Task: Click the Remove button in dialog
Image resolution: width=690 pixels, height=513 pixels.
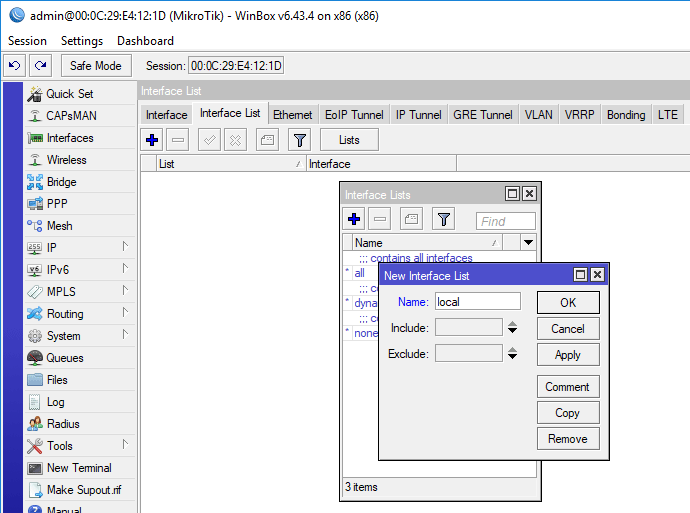Action: click(x=568, y=439)
